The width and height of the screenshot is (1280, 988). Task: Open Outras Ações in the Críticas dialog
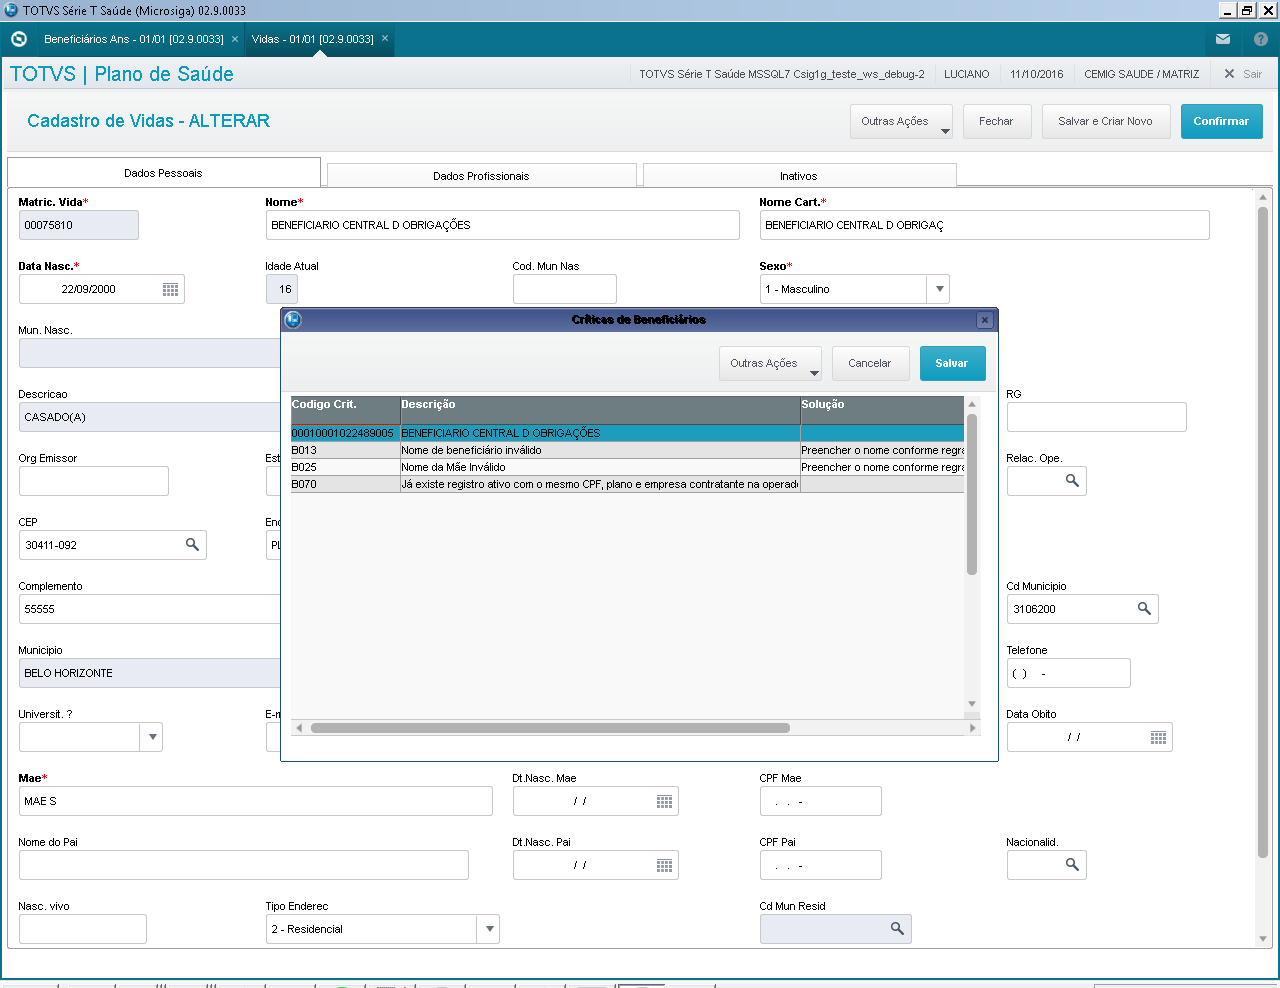(x=770, y=364)
